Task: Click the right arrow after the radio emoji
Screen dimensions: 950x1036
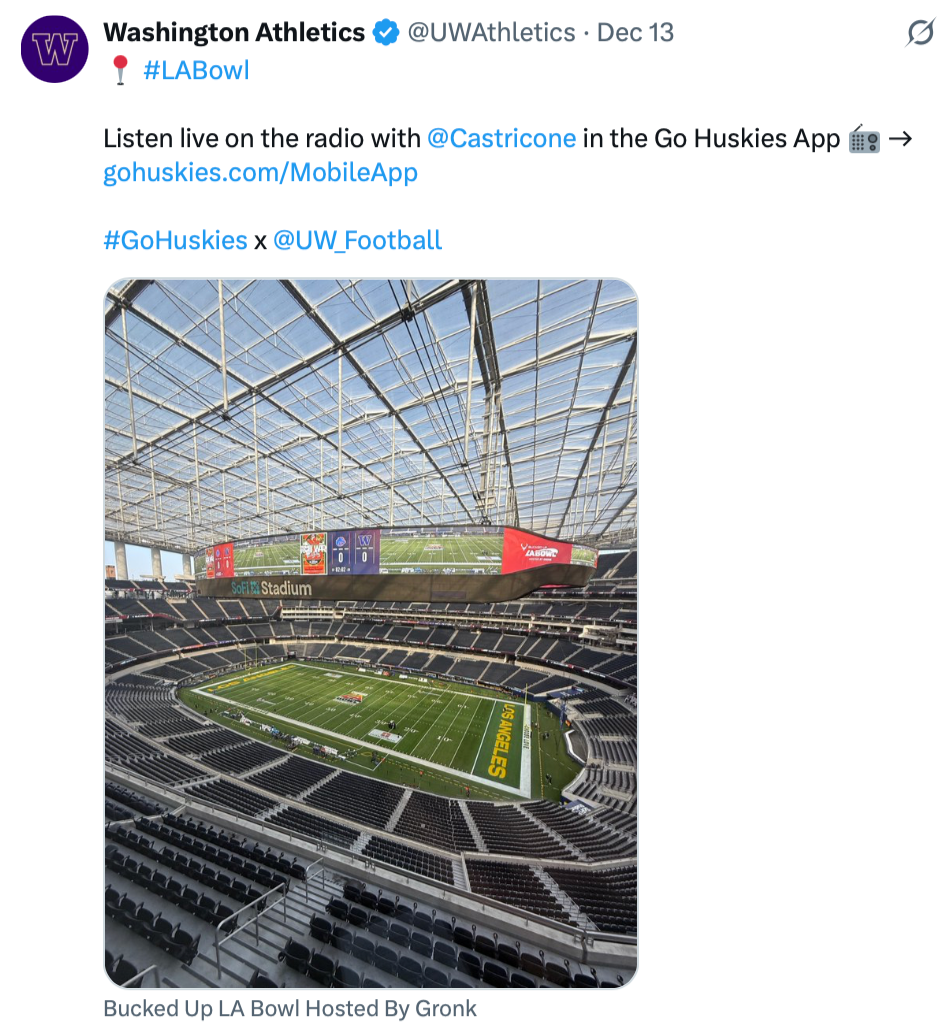Action: pyautogui.click(x=900, y=138)
